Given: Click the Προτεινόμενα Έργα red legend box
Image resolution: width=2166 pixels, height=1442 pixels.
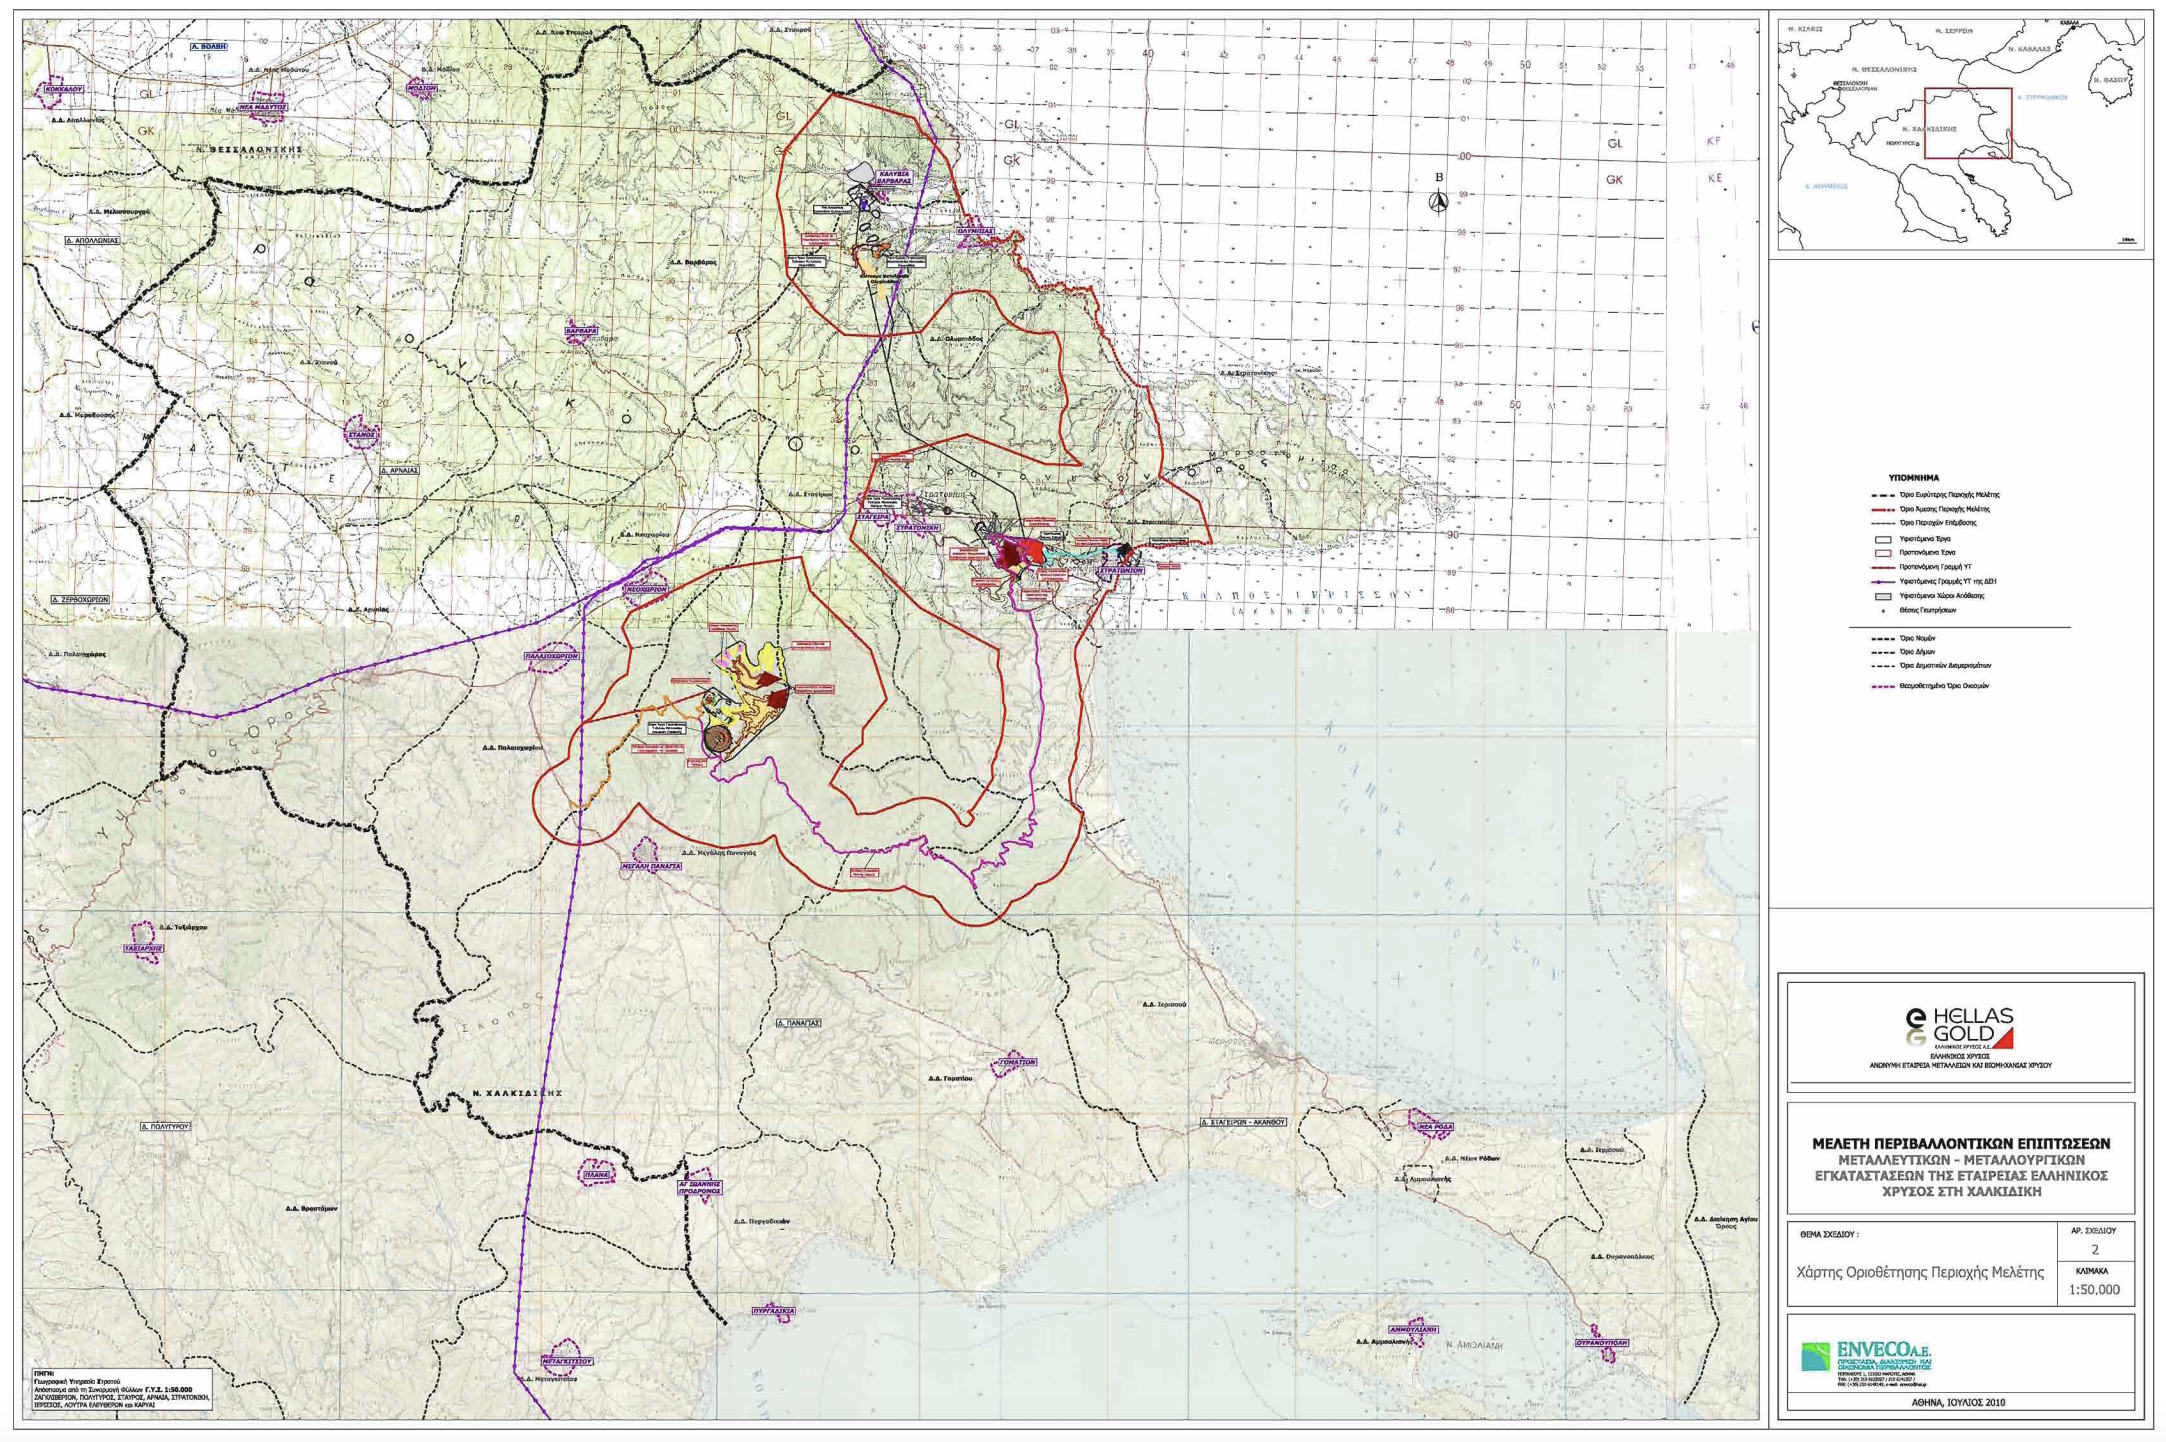Looking at the screenshot, I should click(1882, 553).
